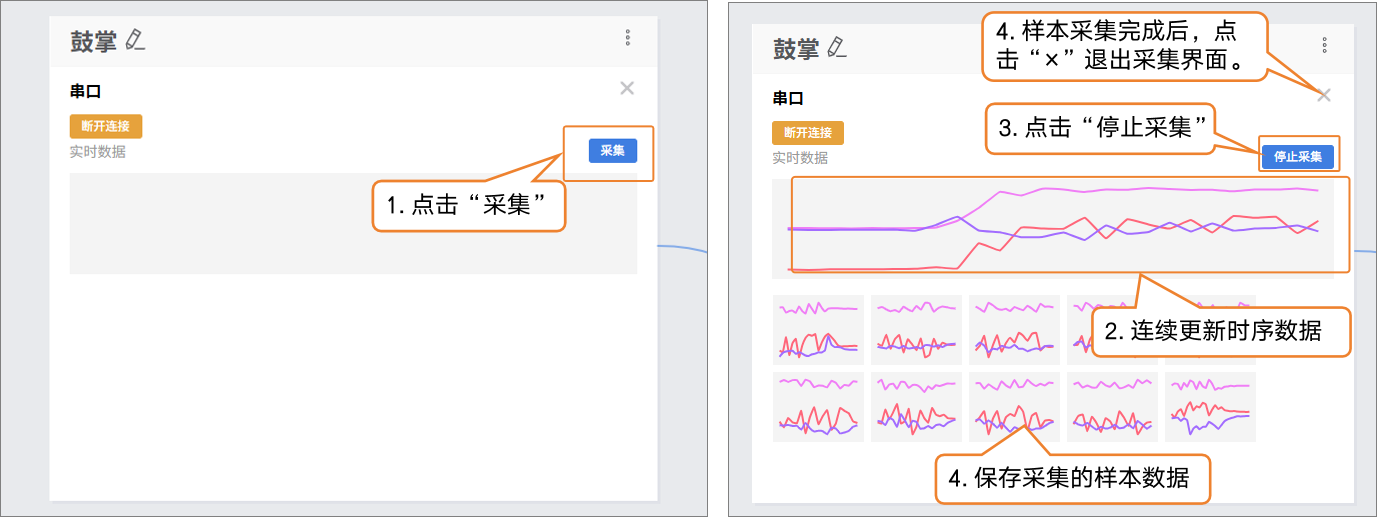The width and height of the screenshot is (1378, 517).
Task: Select second sample thumbnail in top row
Action: coord(916,329)
